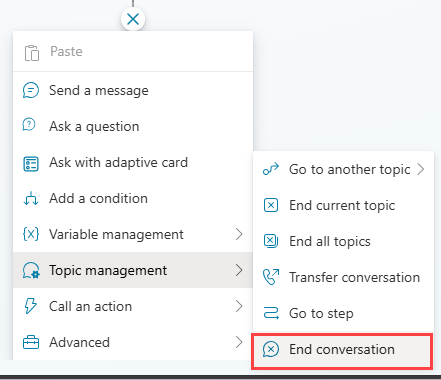Image resolution: width=441 pixels, height=380 pixels.
Task: Click the X close node button
Action: [x=133, y=19]
